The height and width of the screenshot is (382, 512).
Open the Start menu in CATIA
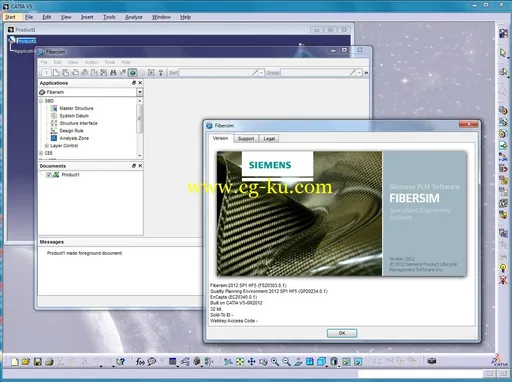(x=10, y=17)
